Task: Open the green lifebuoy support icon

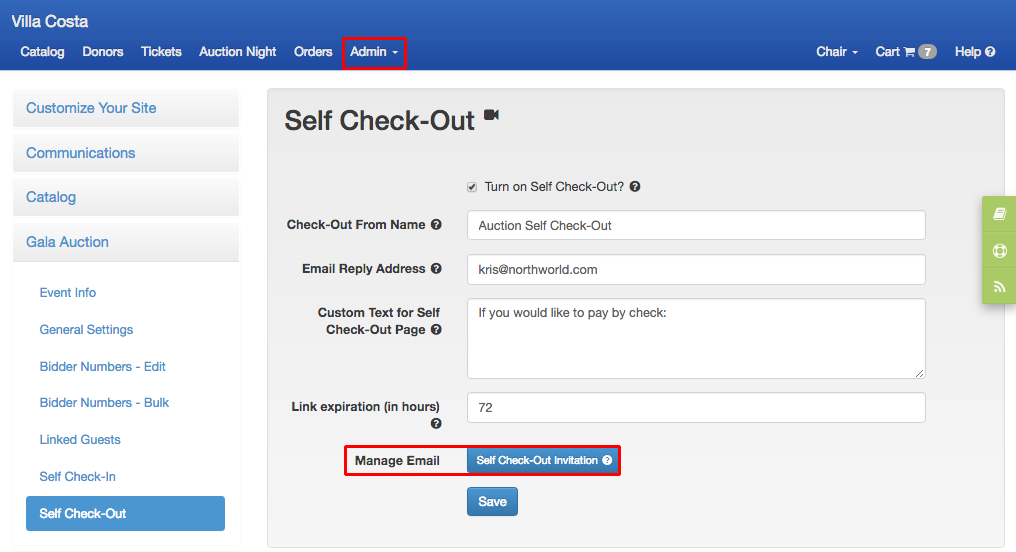Action: (999, 251)
